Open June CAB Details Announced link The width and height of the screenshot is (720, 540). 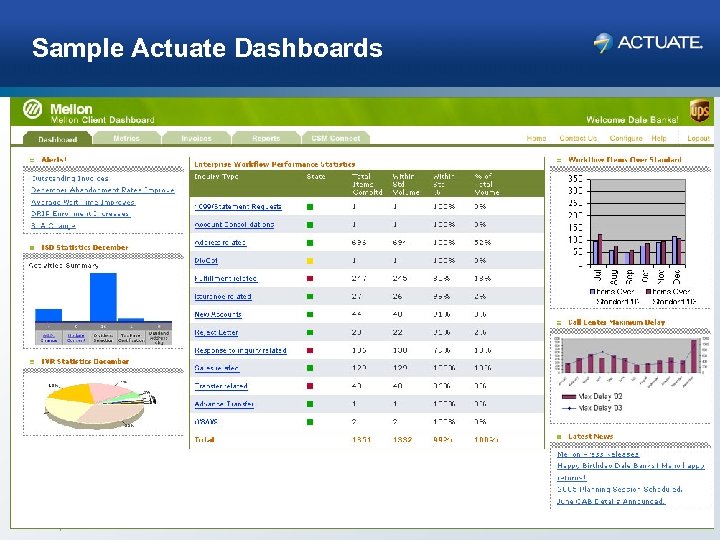[x=611, y=501]
